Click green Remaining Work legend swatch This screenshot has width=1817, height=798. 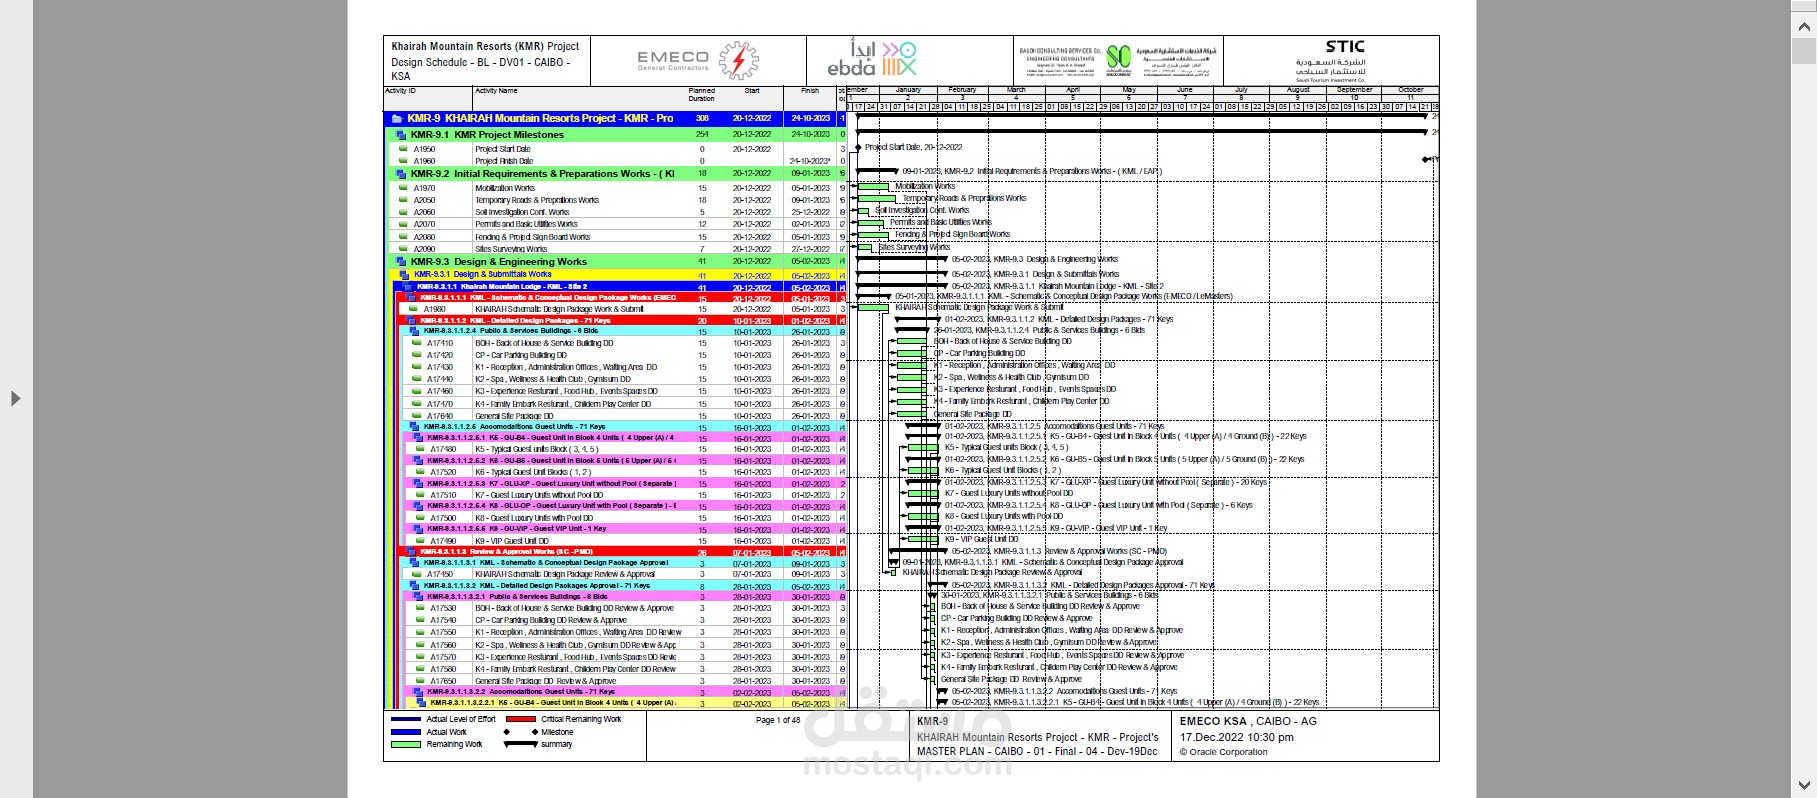405,744
